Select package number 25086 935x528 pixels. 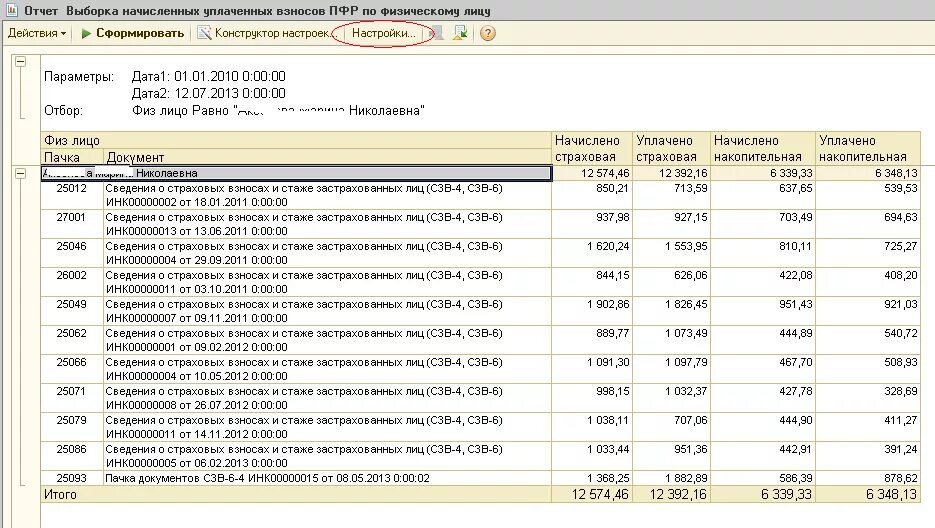click(x=72, y=449)
